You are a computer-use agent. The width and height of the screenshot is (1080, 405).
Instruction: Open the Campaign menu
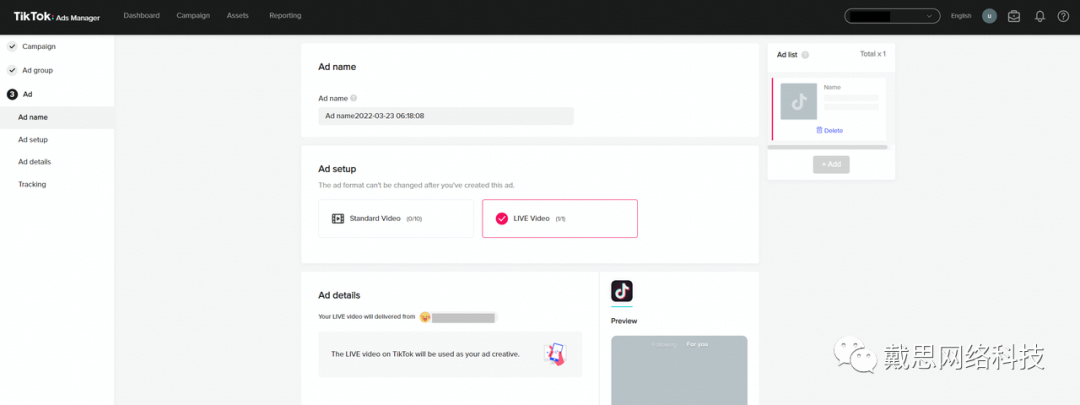[193, 15]
